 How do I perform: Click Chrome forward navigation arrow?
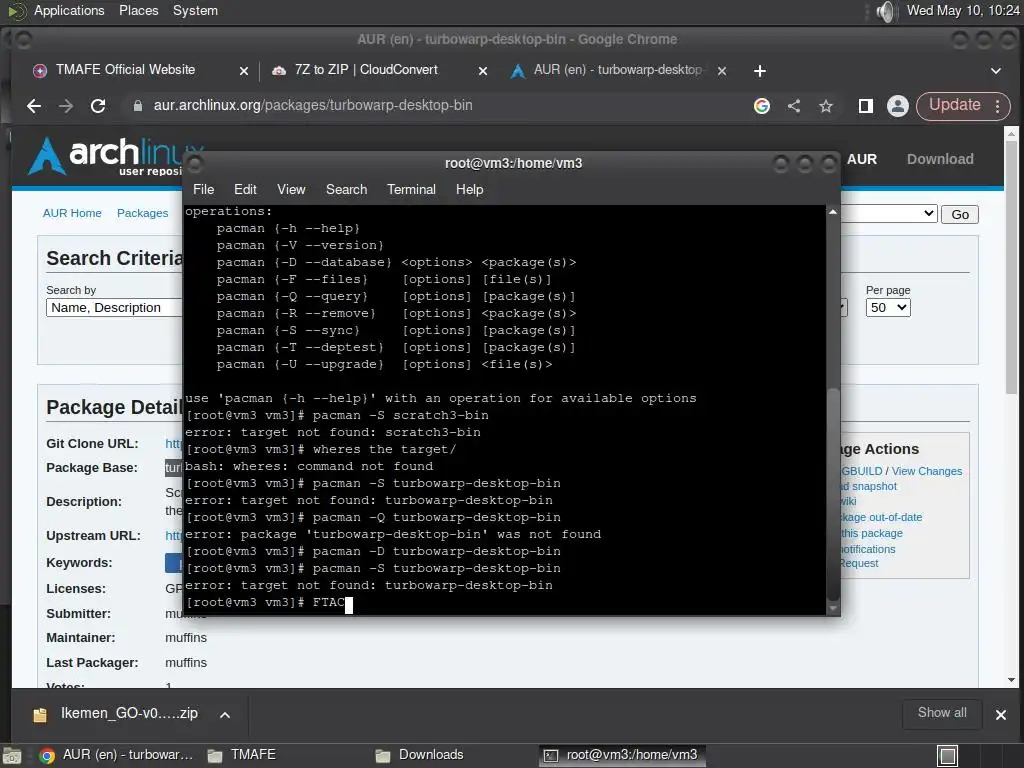66,106
